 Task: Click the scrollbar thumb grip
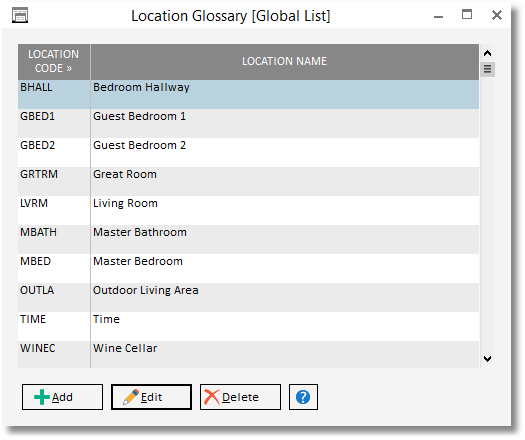tap(488, 69)
